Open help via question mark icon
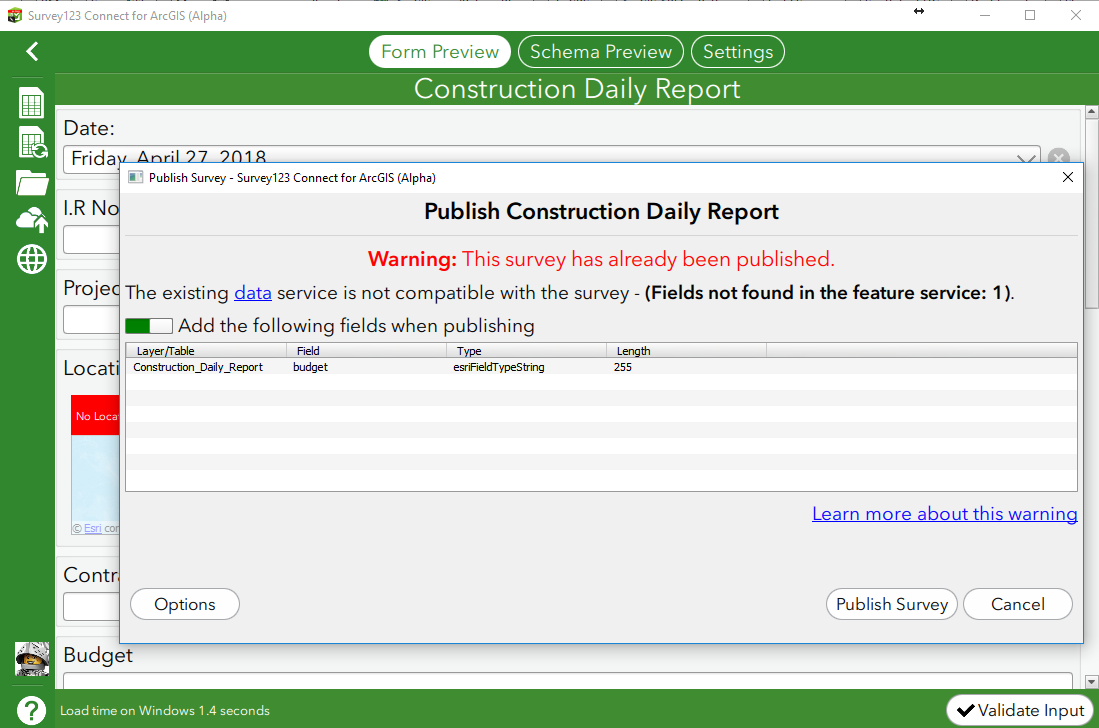 32,710
